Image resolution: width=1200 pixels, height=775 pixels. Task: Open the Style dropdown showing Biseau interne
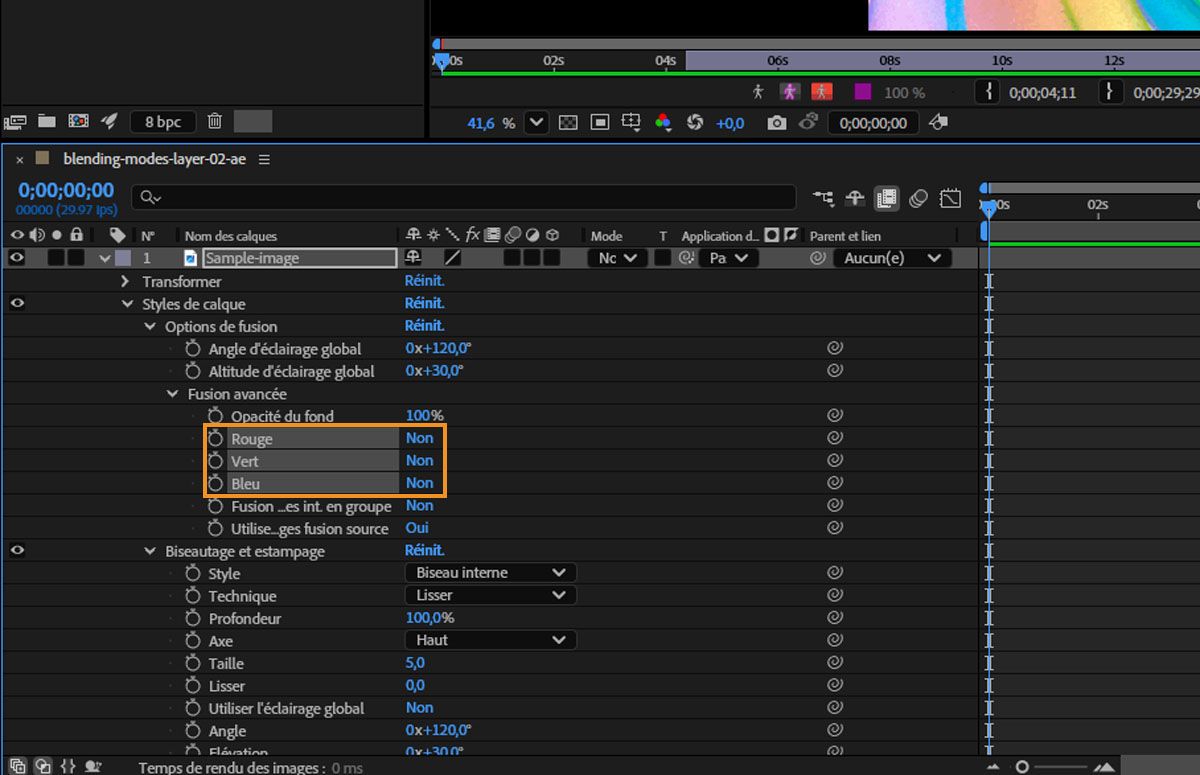(x=490, y=573)
